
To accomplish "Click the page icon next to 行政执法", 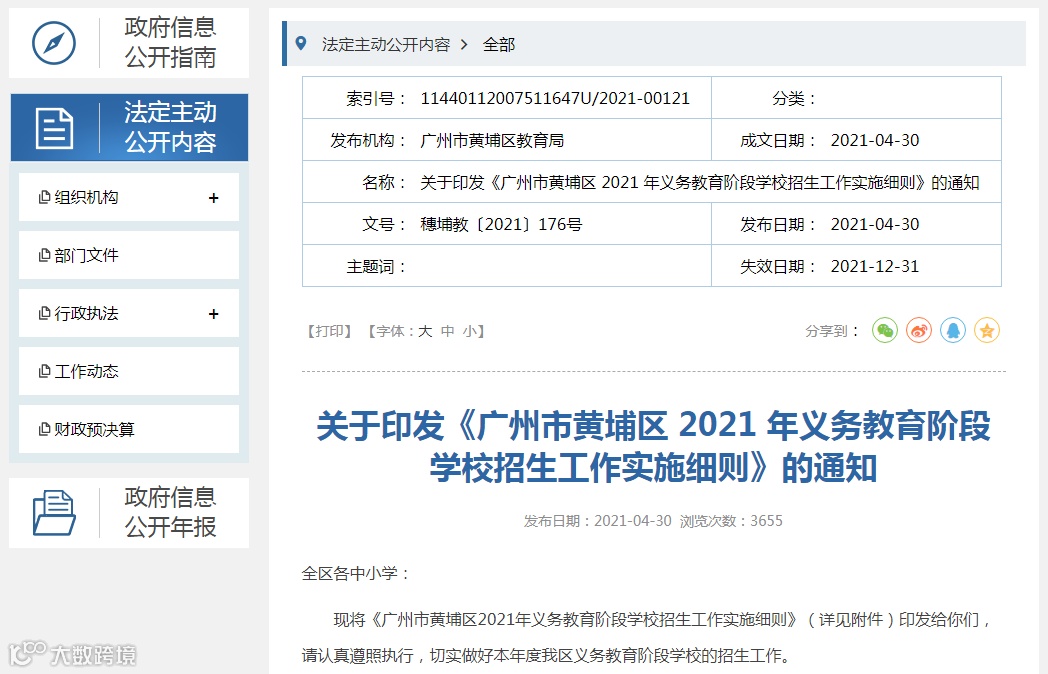I will click(45, 314).
